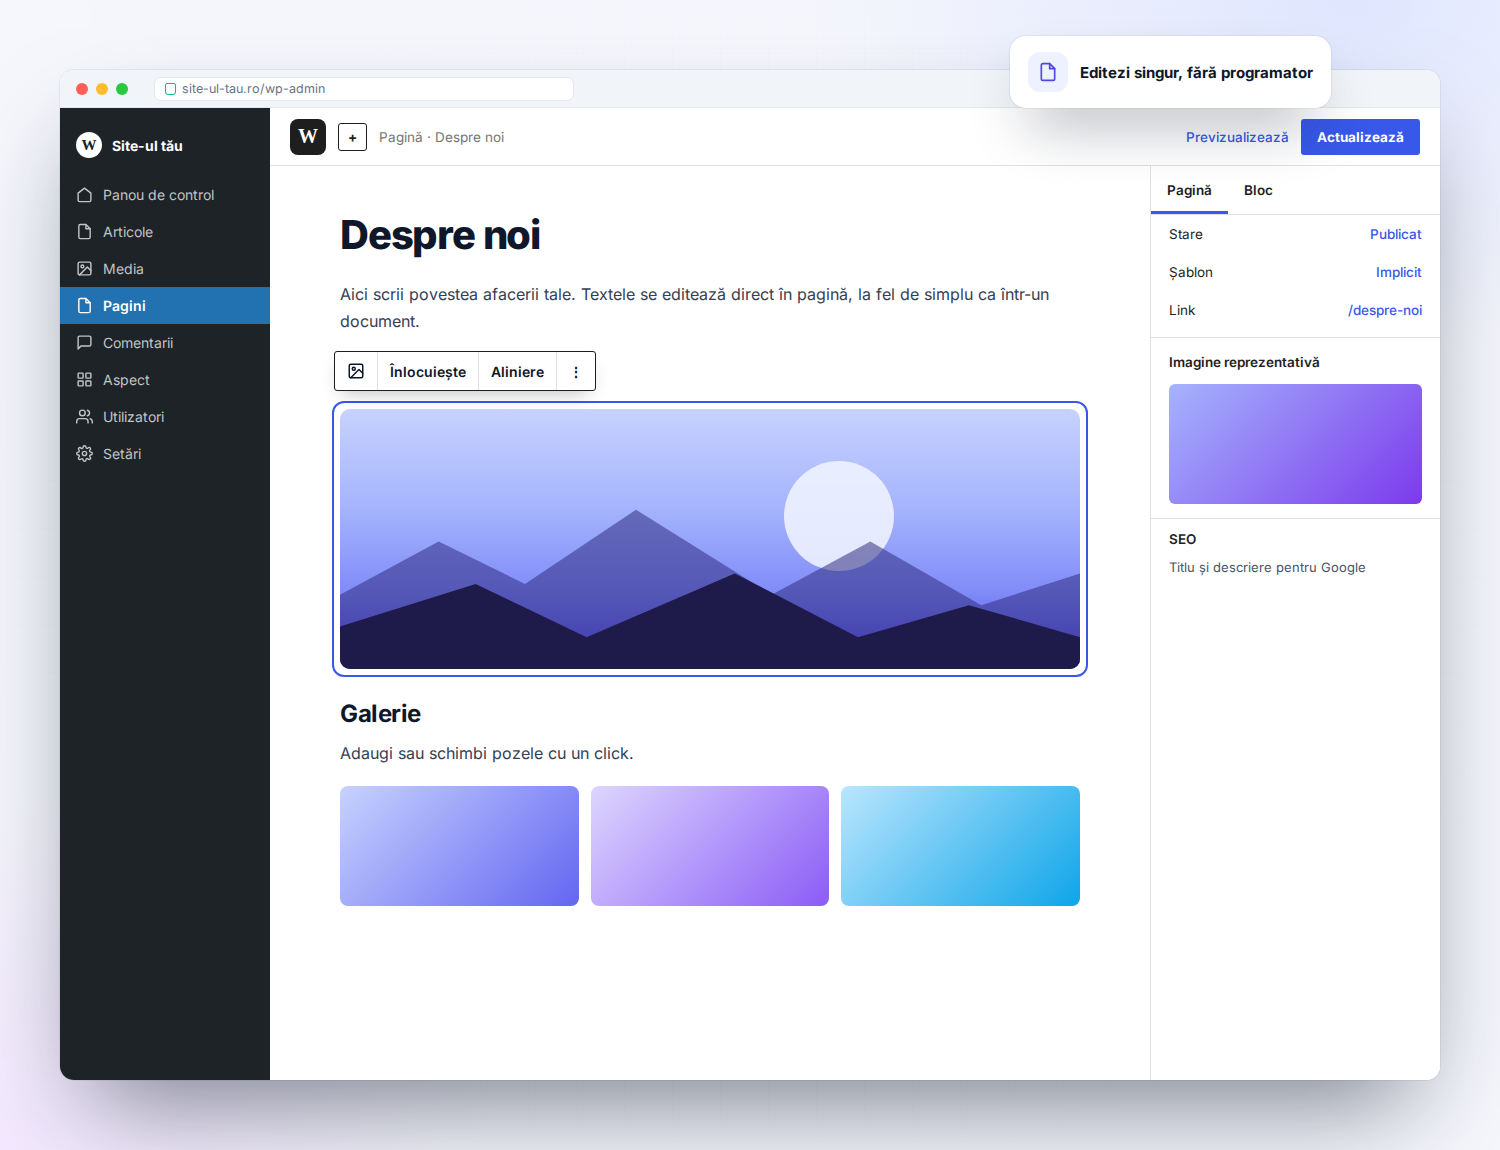
Task: Open the block options three-dot menu
Action: tap(576, 371)
